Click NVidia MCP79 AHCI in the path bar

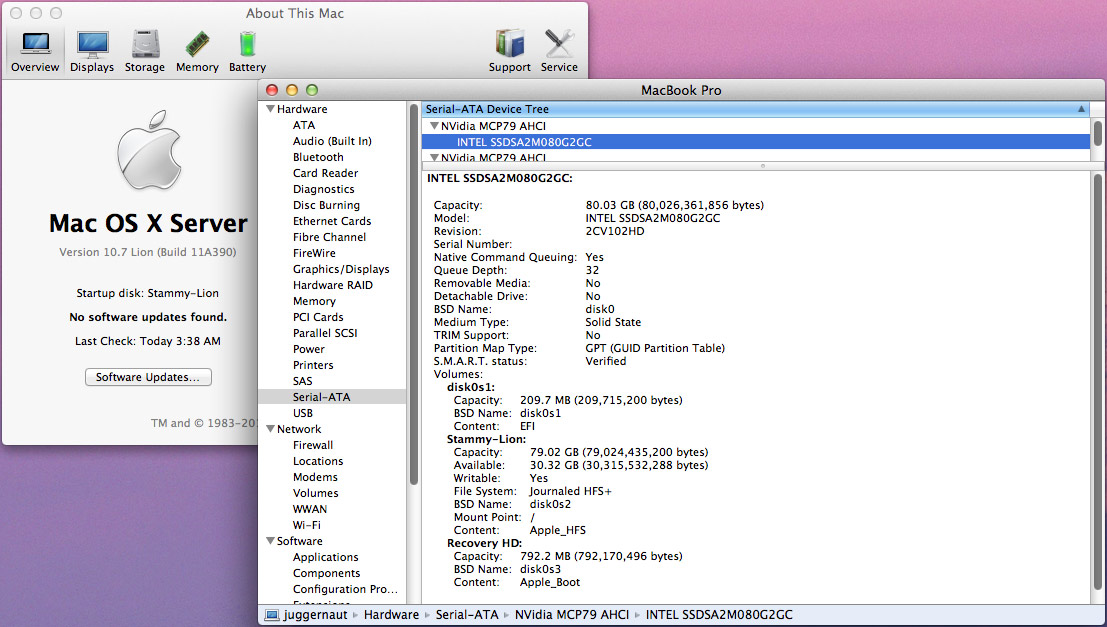[572, 615]
